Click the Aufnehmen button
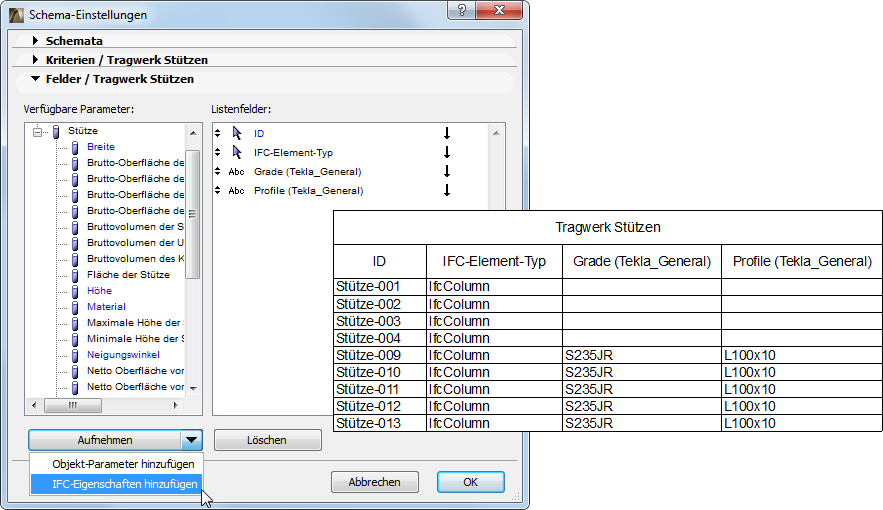This screenshot has width=883, height=510. pos(105,440)
